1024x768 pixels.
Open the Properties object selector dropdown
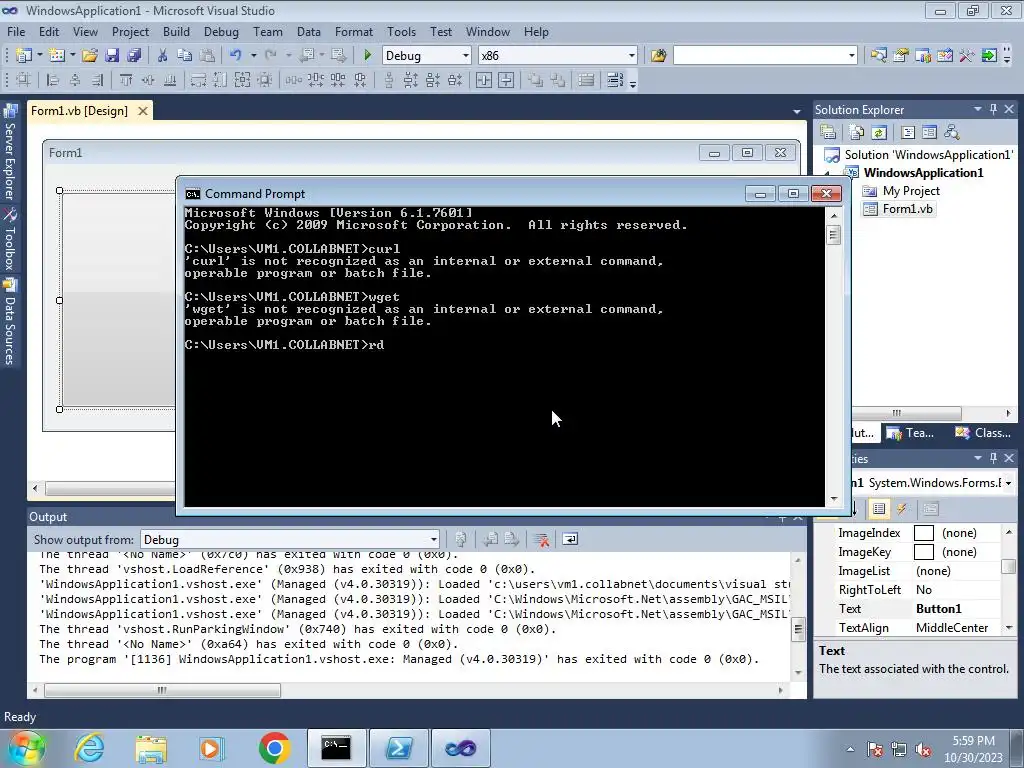coord(1009,483)
